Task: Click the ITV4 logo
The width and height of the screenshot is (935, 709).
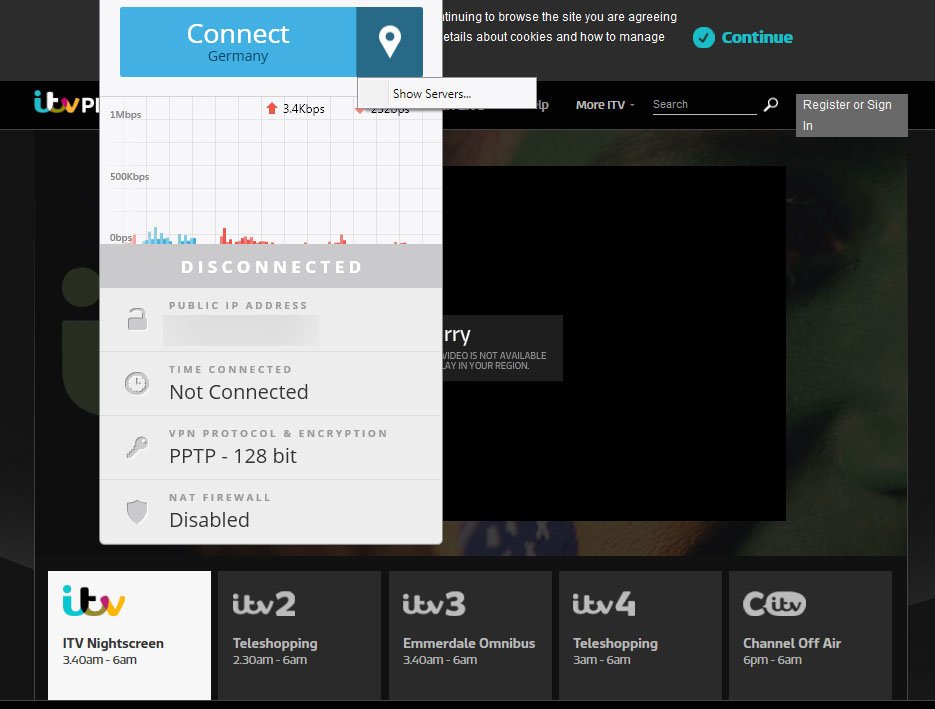Action: (x=604, y=604)
